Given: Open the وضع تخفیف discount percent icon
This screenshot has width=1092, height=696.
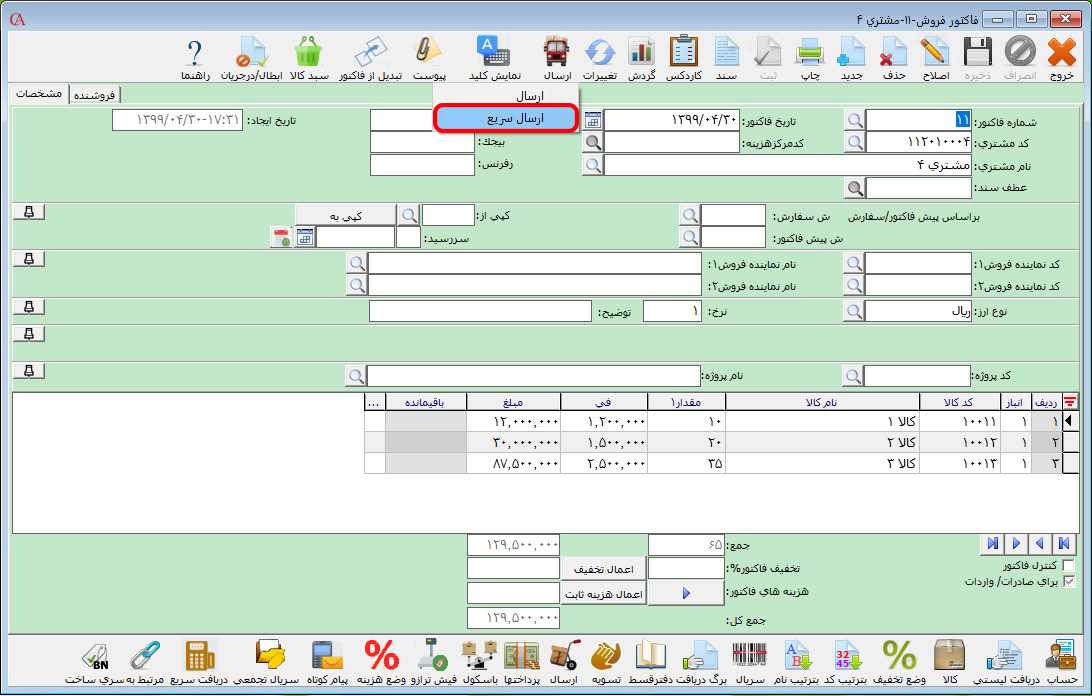Looking at the screenshot, I should point(899,661).
